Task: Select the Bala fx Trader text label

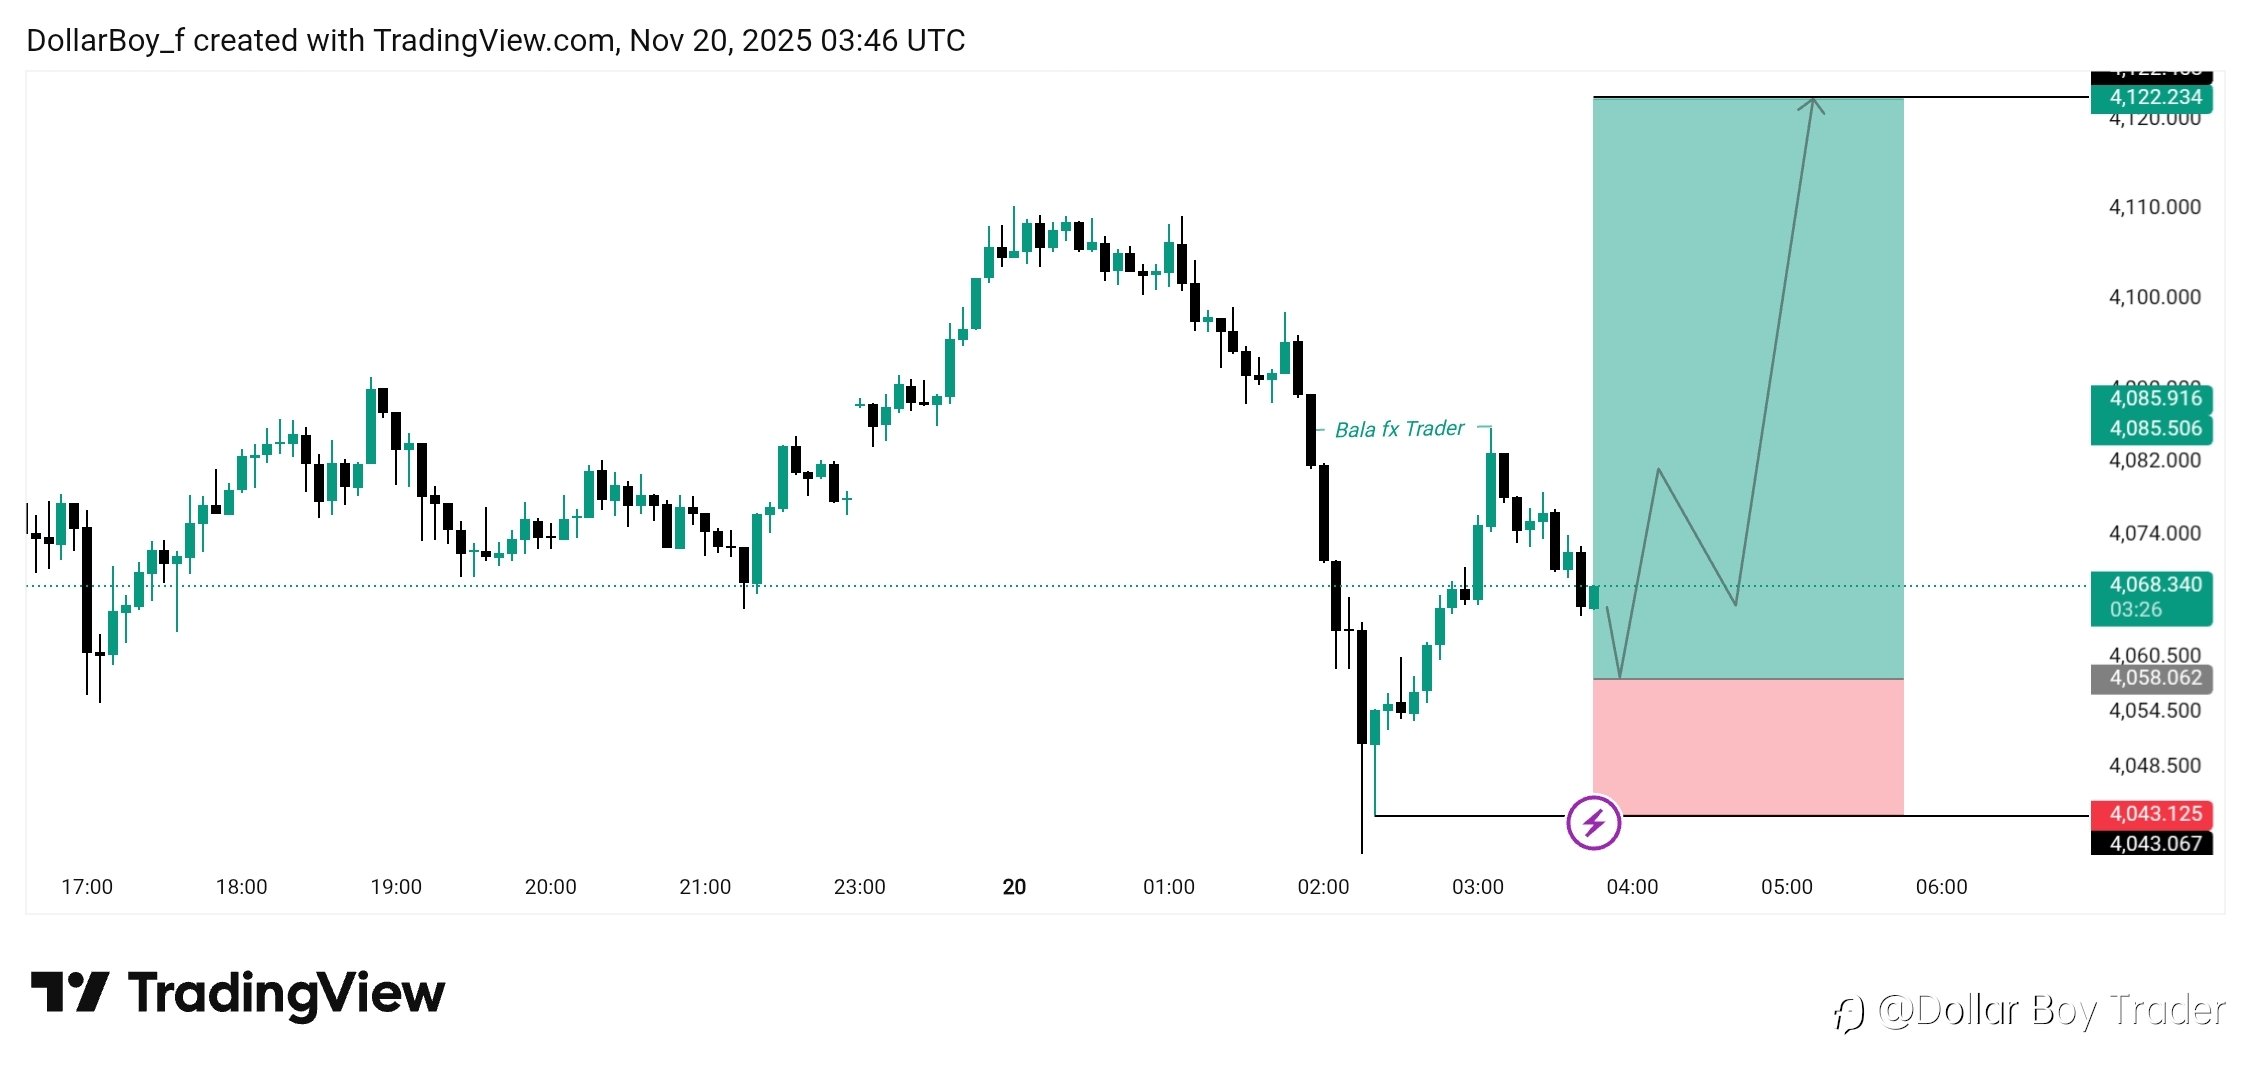Action: point(1399,429)
